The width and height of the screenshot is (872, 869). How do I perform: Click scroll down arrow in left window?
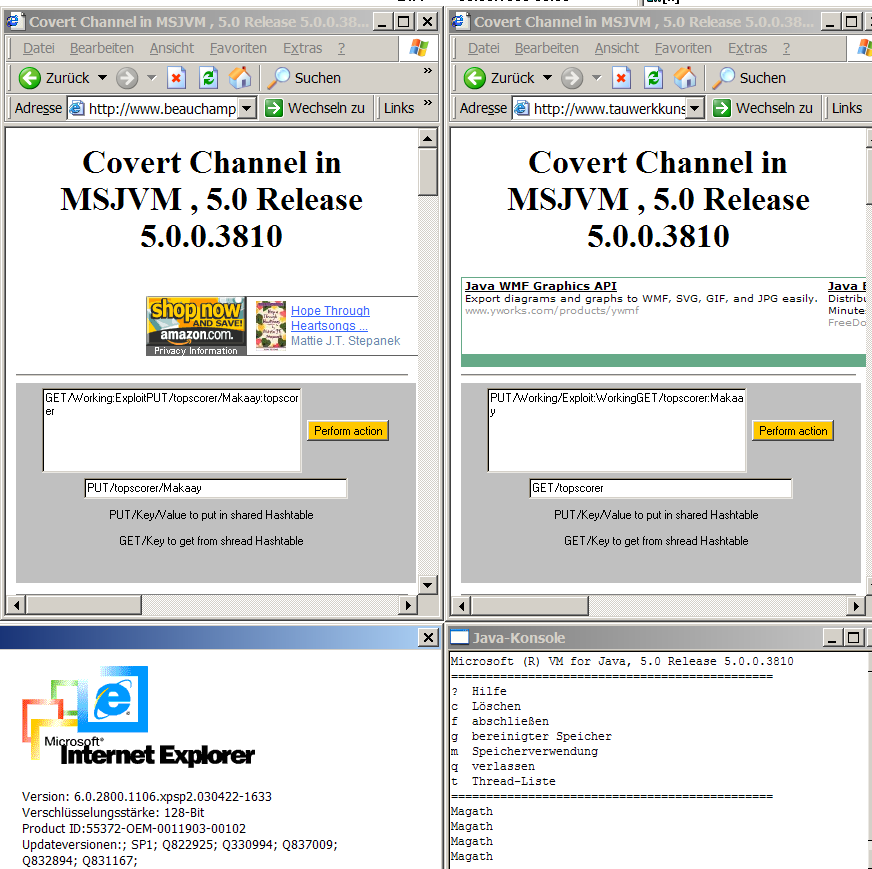[x=427, y=584]
